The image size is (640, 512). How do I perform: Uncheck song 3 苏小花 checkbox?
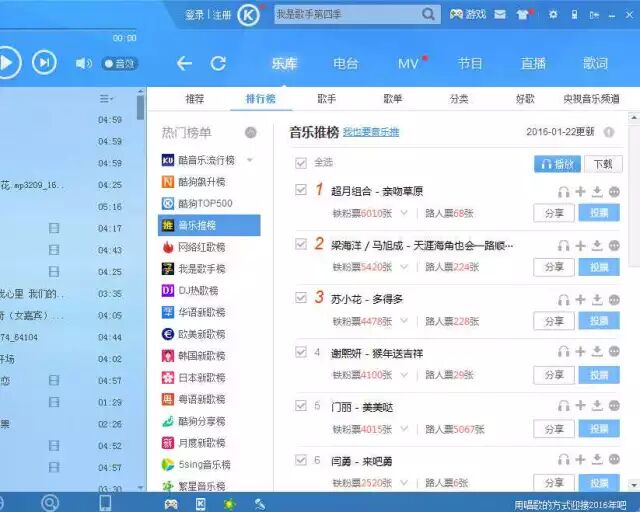301,298
